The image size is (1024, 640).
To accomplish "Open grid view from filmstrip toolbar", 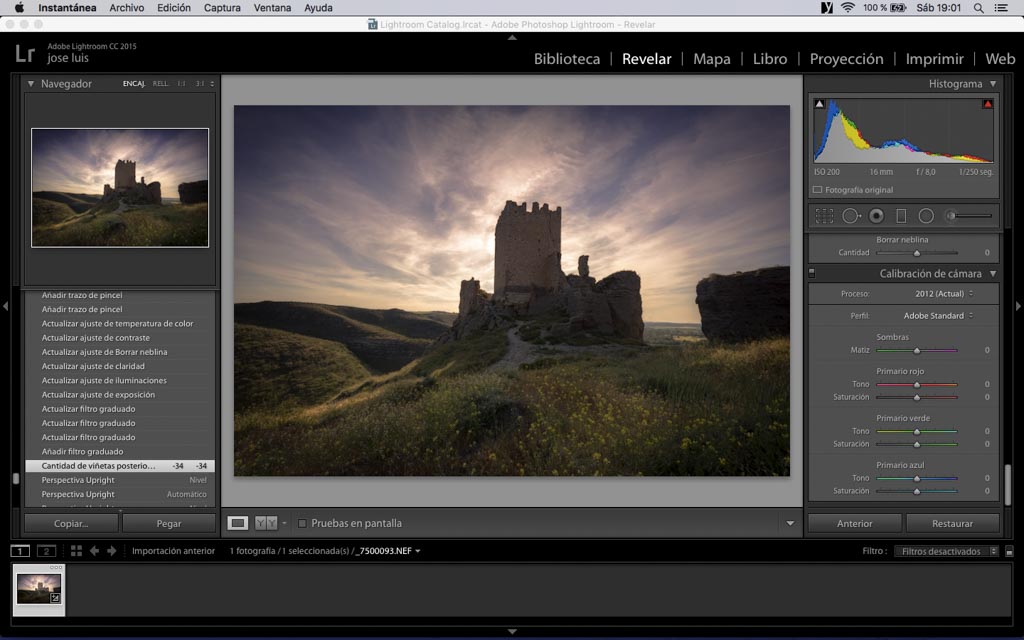I will (76, 551).
